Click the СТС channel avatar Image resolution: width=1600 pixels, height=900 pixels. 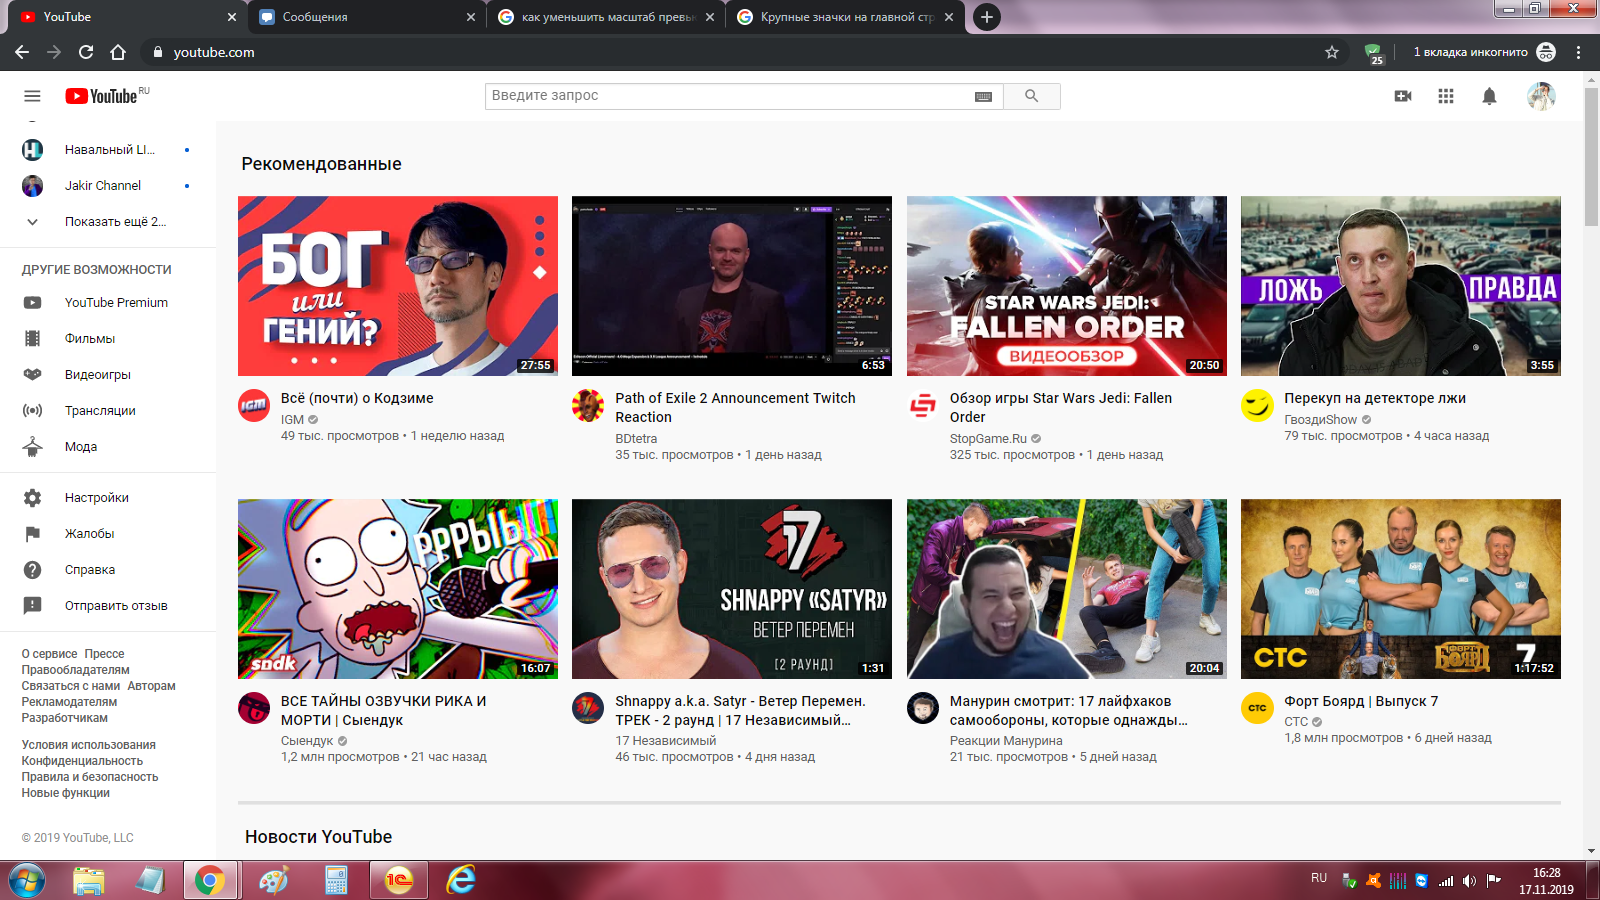coord(1257,708)
